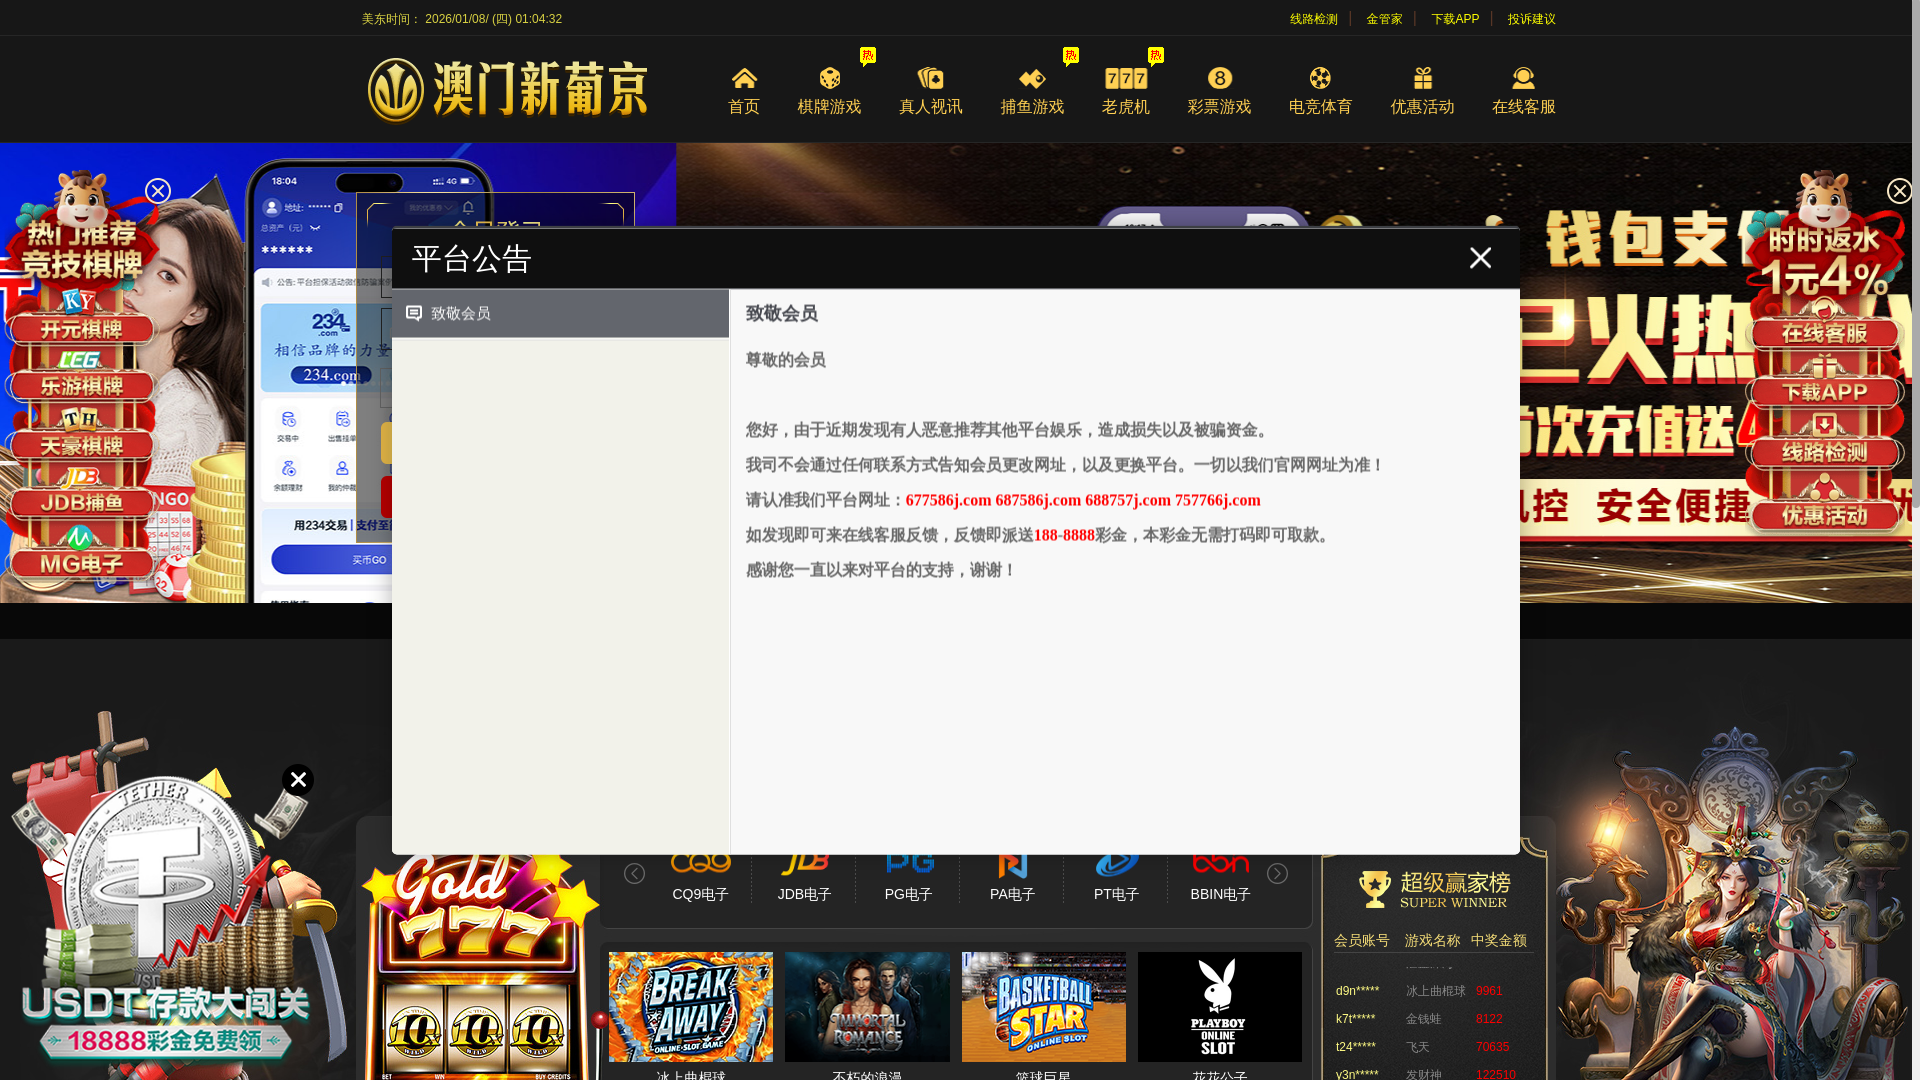Image resolution: width=1920 pixels, height=1080 pixels.
Task: Open Immortal Romance game thumbnail
Action: click(x=867, y=1007)
